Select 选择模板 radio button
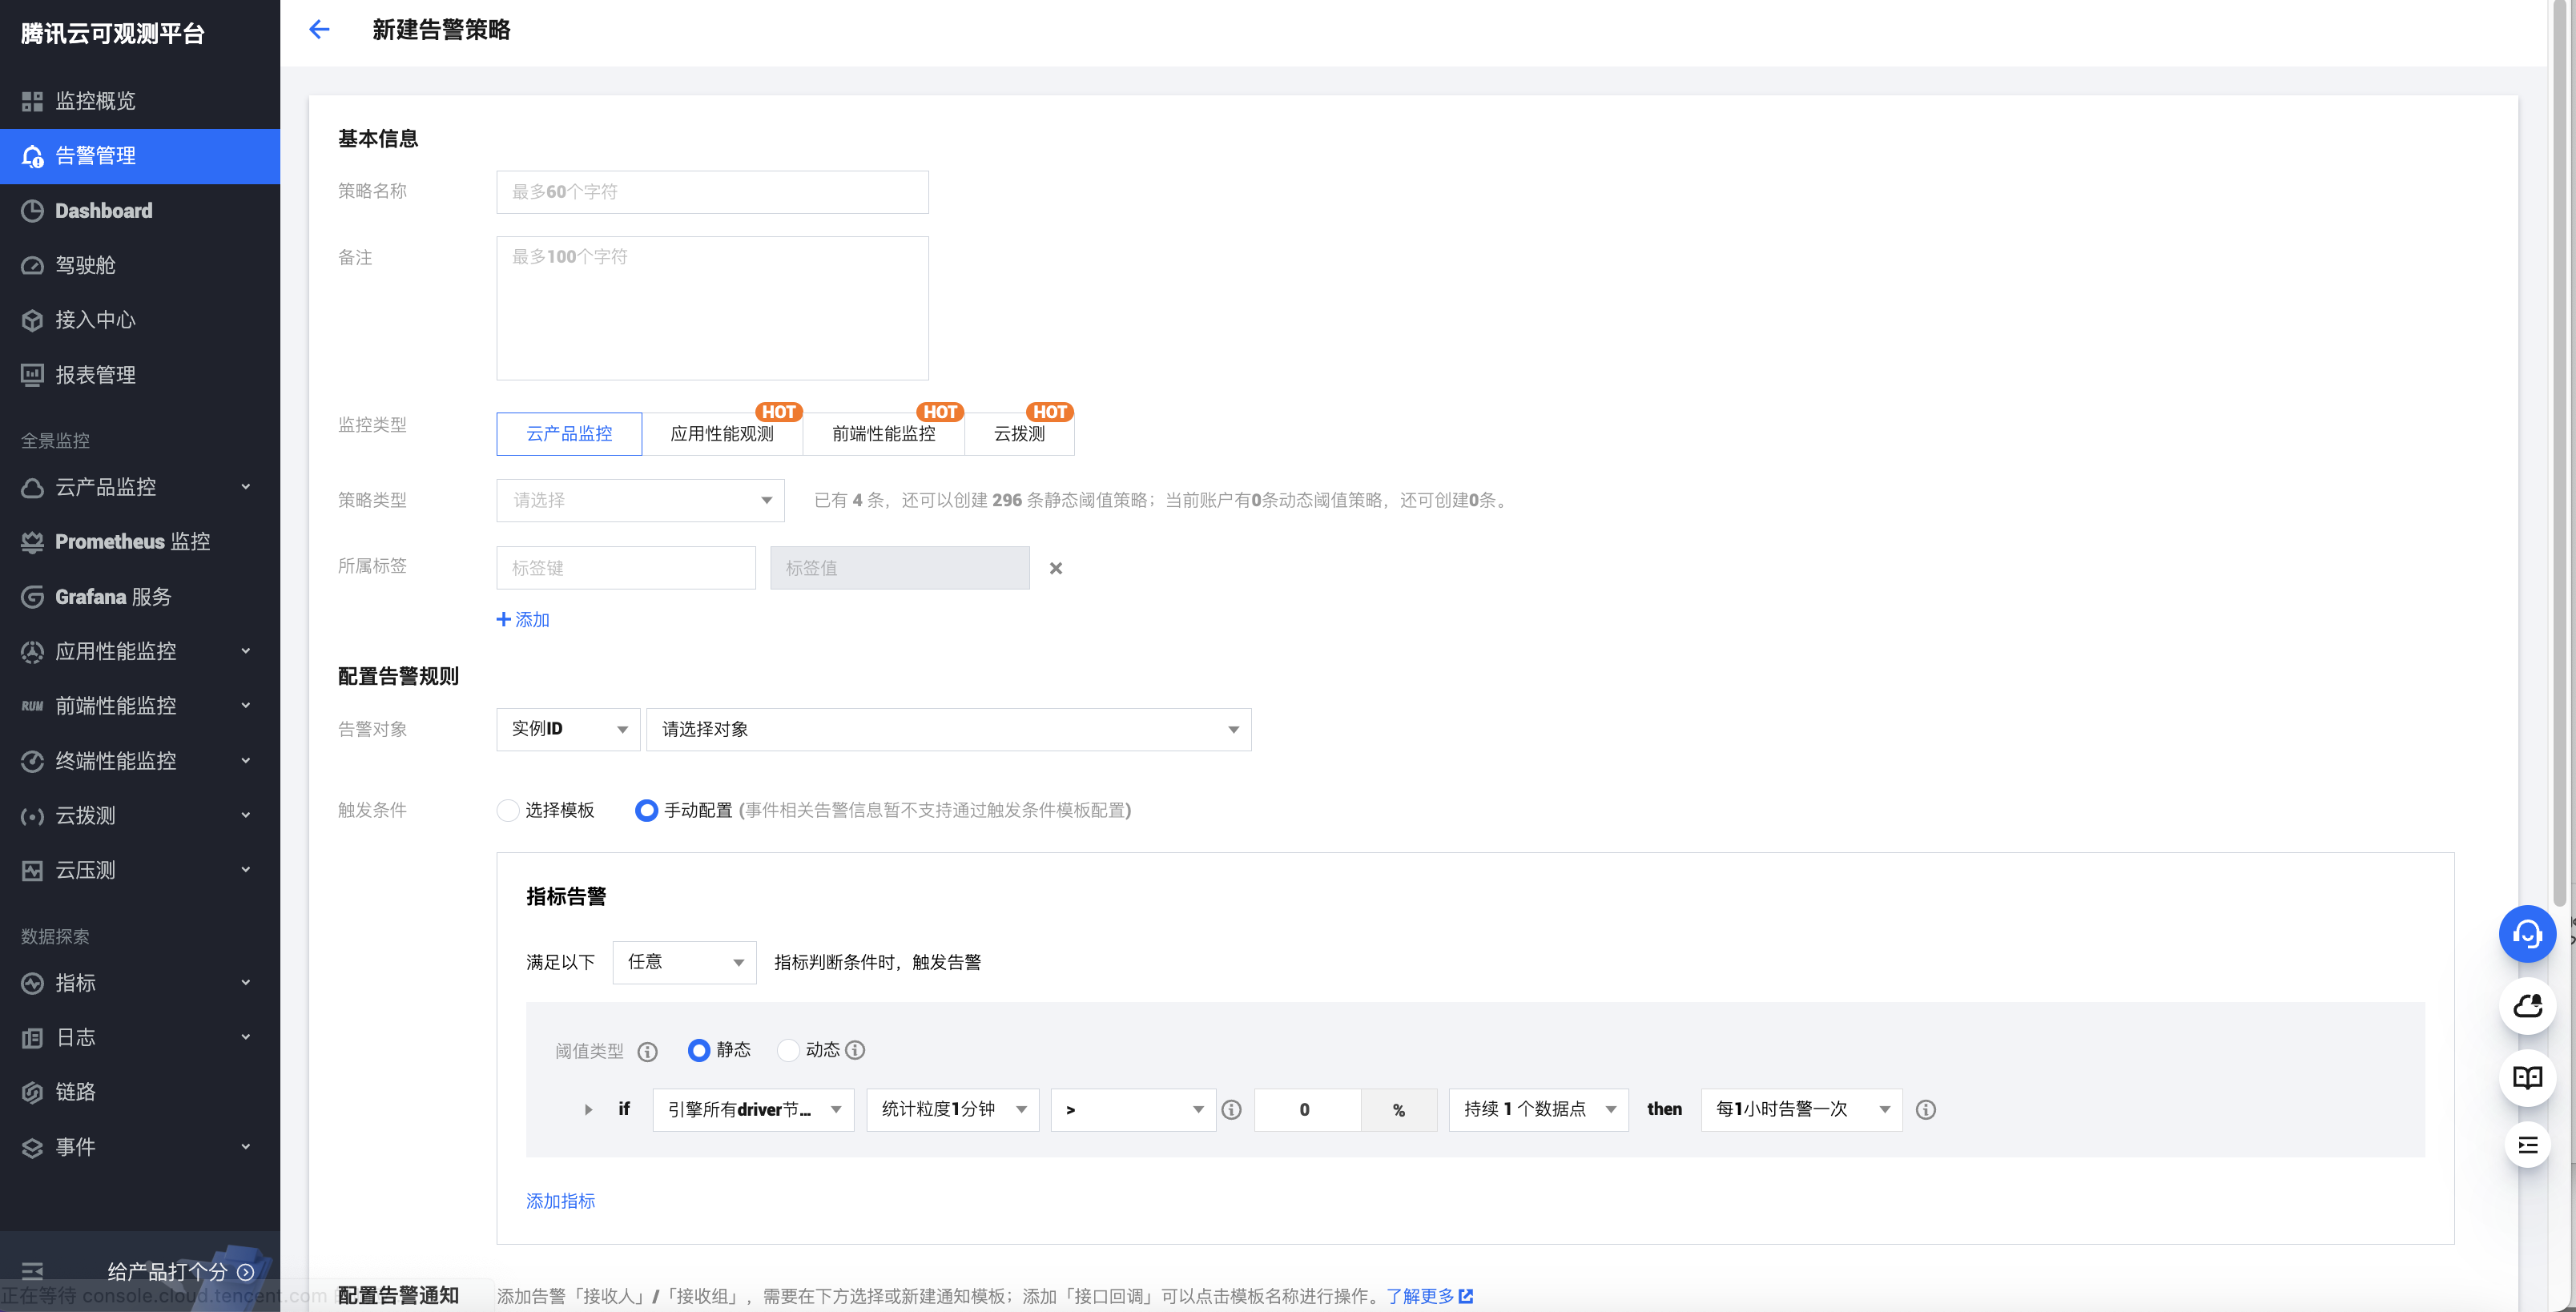This screenshot has width=2576, height=1312. click(x=508, y=810)
